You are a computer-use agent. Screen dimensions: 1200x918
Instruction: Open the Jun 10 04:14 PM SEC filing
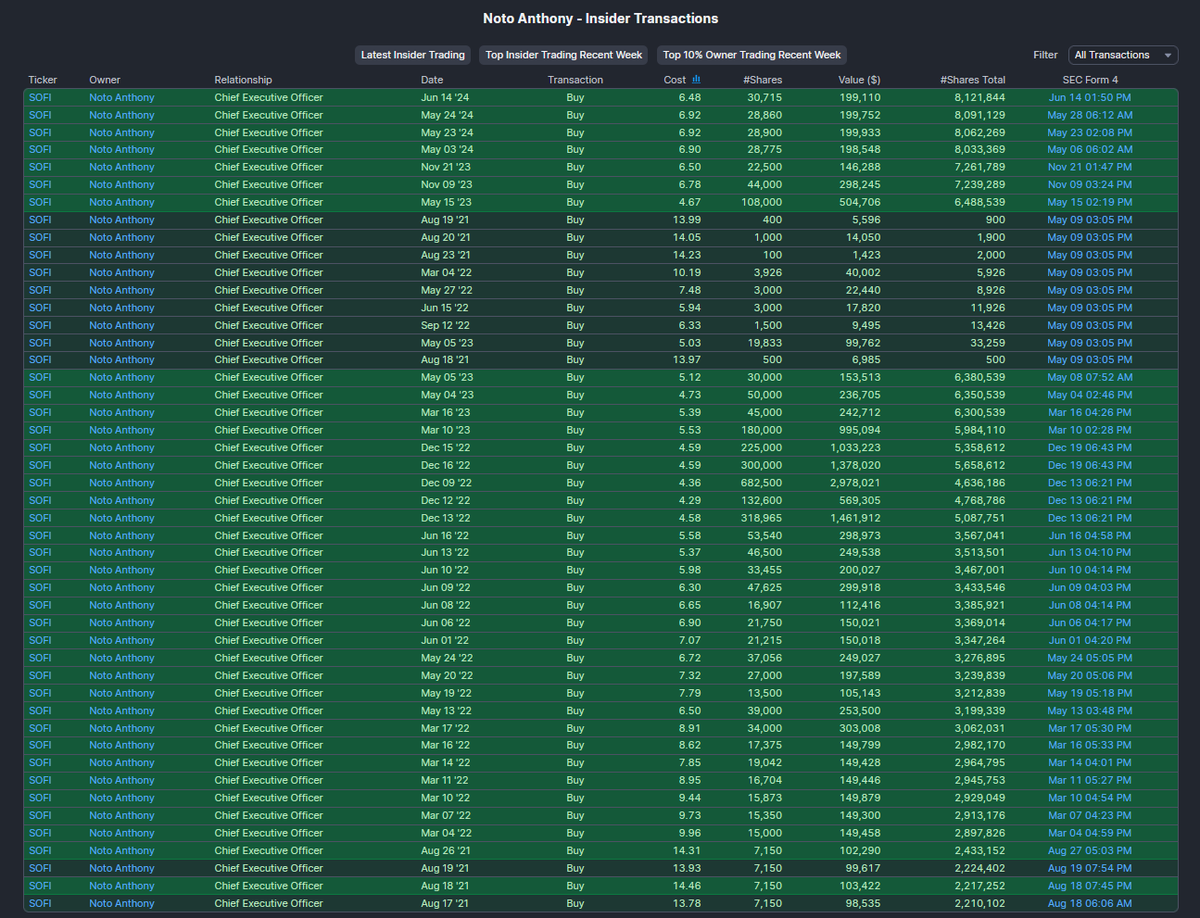[x=1090, y=570]
